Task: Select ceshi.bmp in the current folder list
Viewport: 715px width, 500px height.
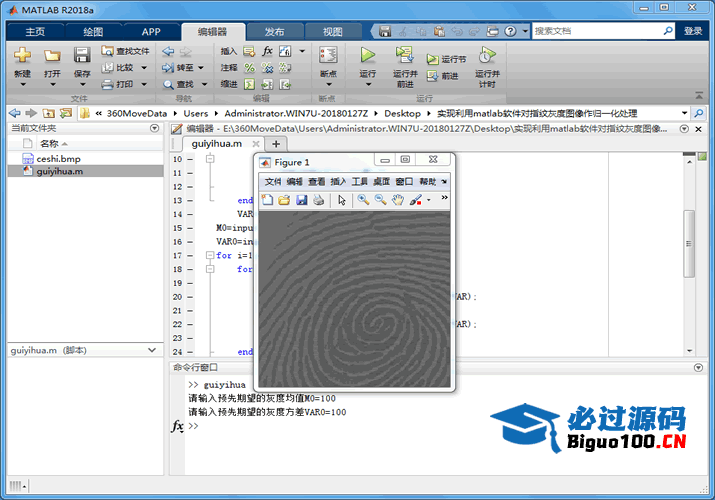Action: (x=58, y=158)
